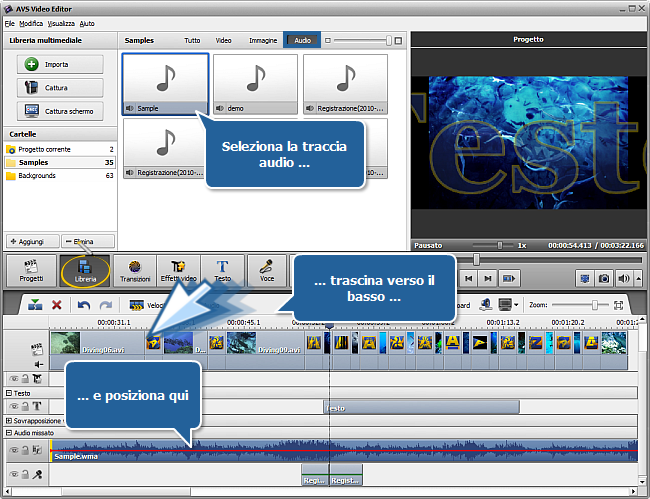Toggle visibility eye on the Testo track
Image resolution: width=650 pixels, height=499 pixels.
pyautogui.click(x=15, y=407)
